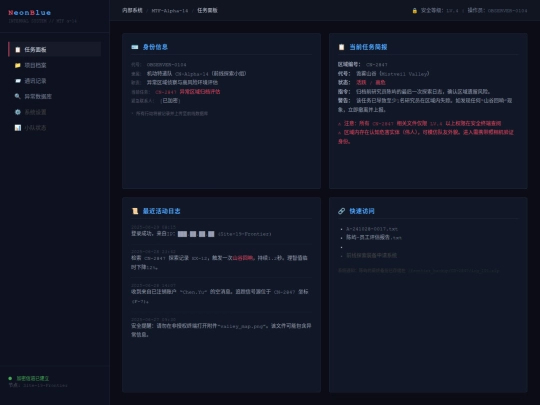Click 内部系统 in the breadcrumb
540x405 pixels.
pyautogui.click(x=132, y=10)
